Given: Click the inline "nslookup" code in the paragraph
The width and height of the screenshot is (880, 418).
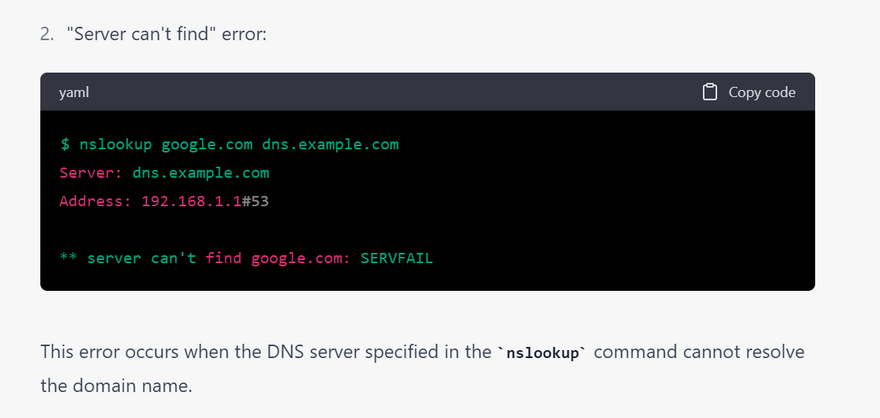Looking at the screenshot, I should (x=541, y=354).
